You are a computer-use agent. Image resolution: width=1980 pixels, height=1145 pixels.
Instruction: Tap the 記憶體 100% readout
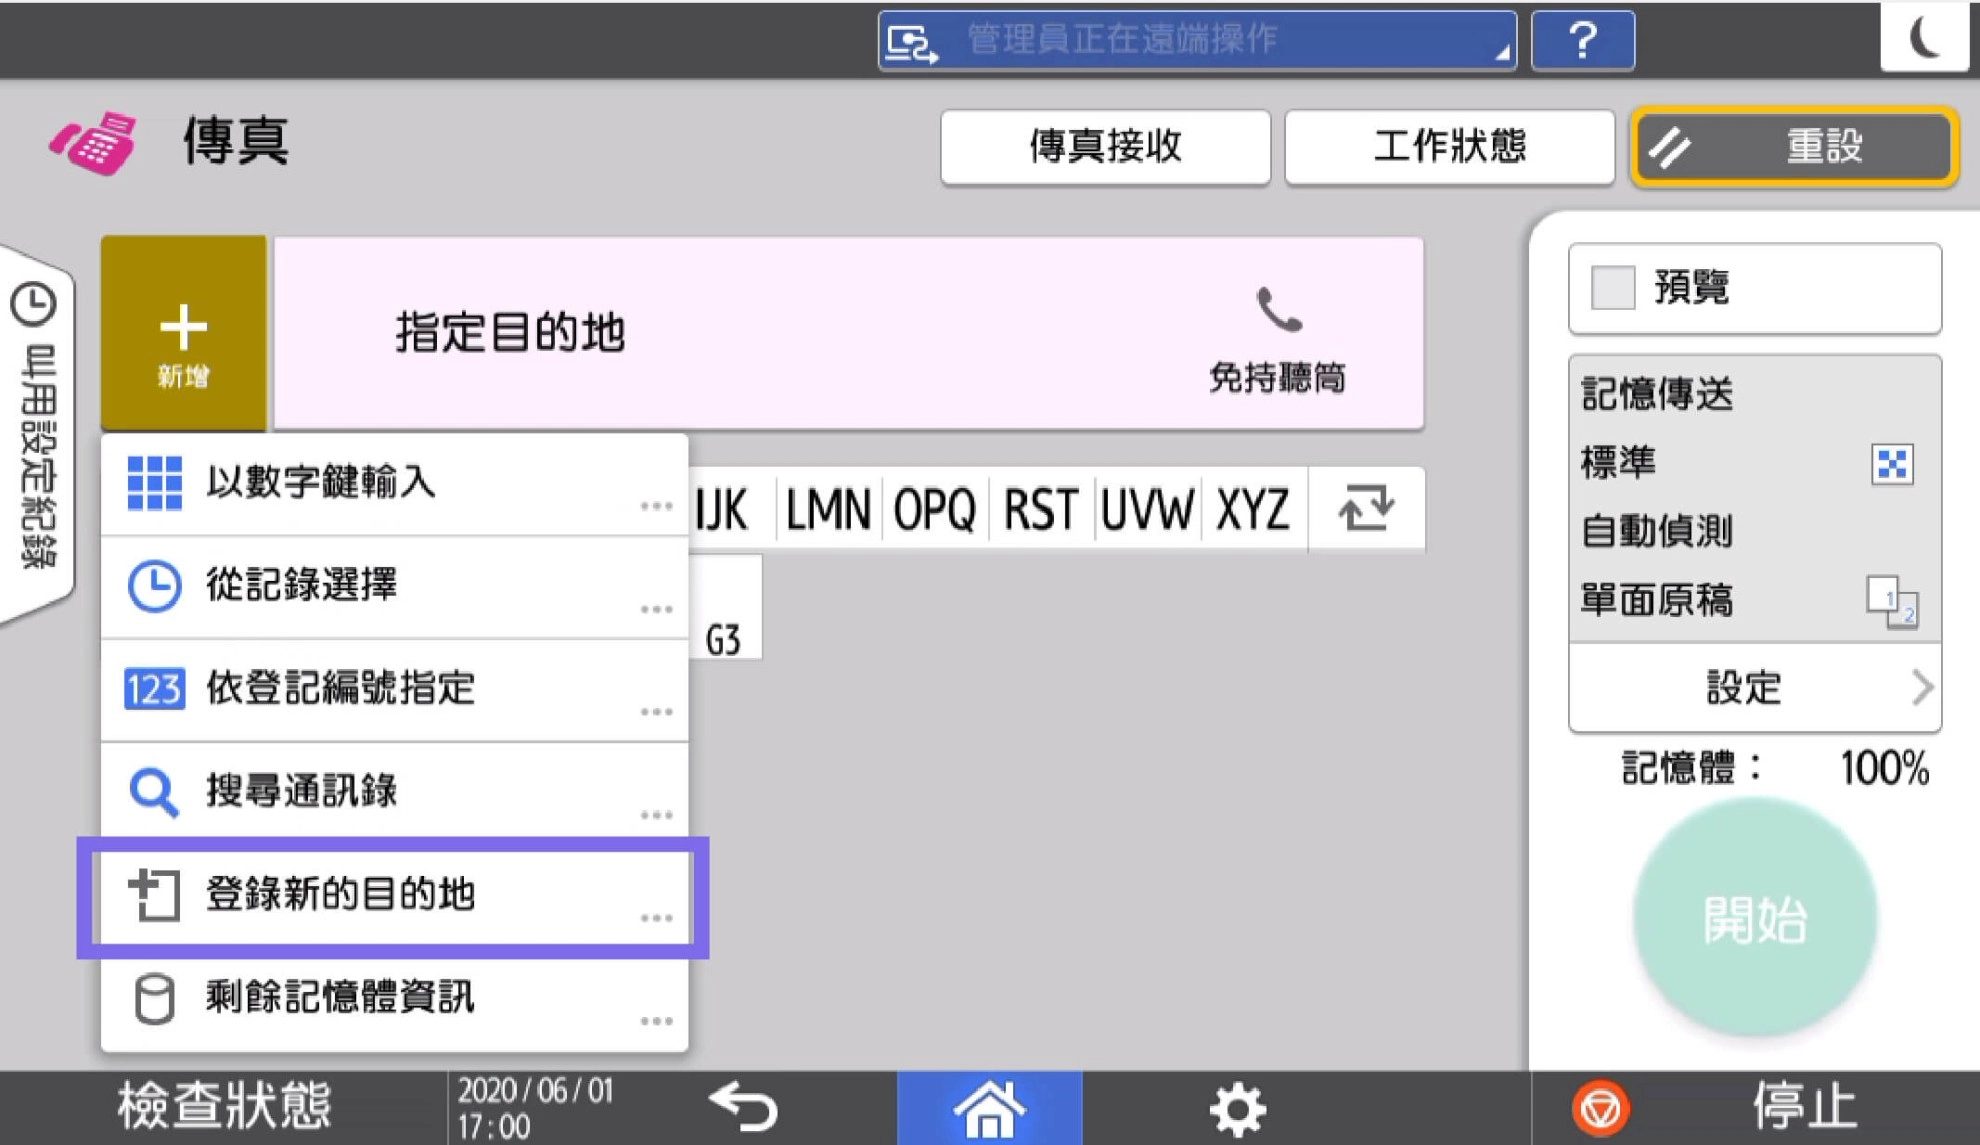pos(1774,769)
